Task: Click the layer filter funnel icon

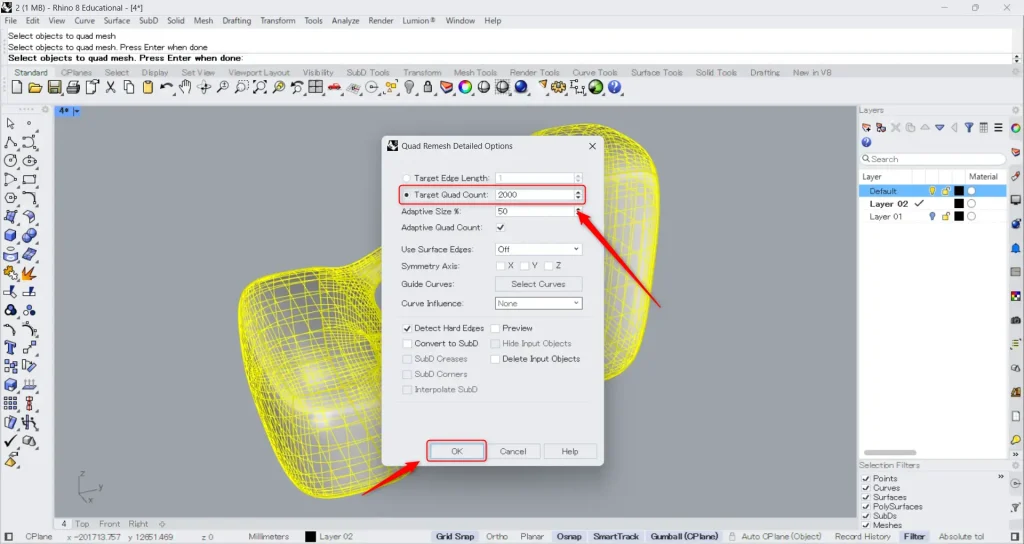Action: pos(969,127)
